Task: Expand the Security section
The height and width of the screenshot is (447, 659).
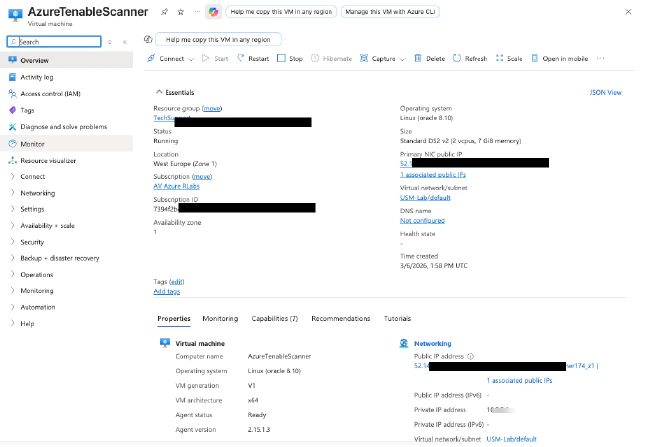Action: coord(32,242)
